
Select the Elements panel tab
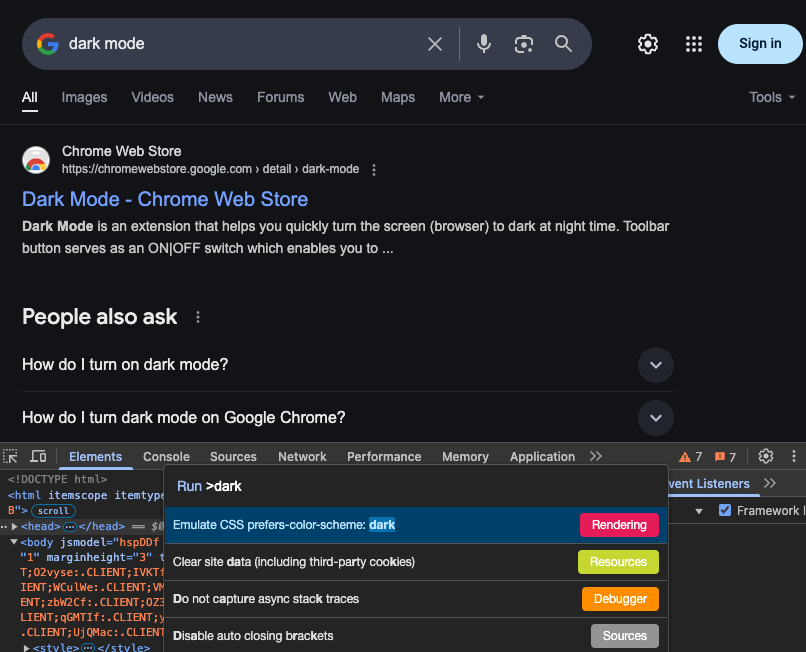[x=96, y=457]
